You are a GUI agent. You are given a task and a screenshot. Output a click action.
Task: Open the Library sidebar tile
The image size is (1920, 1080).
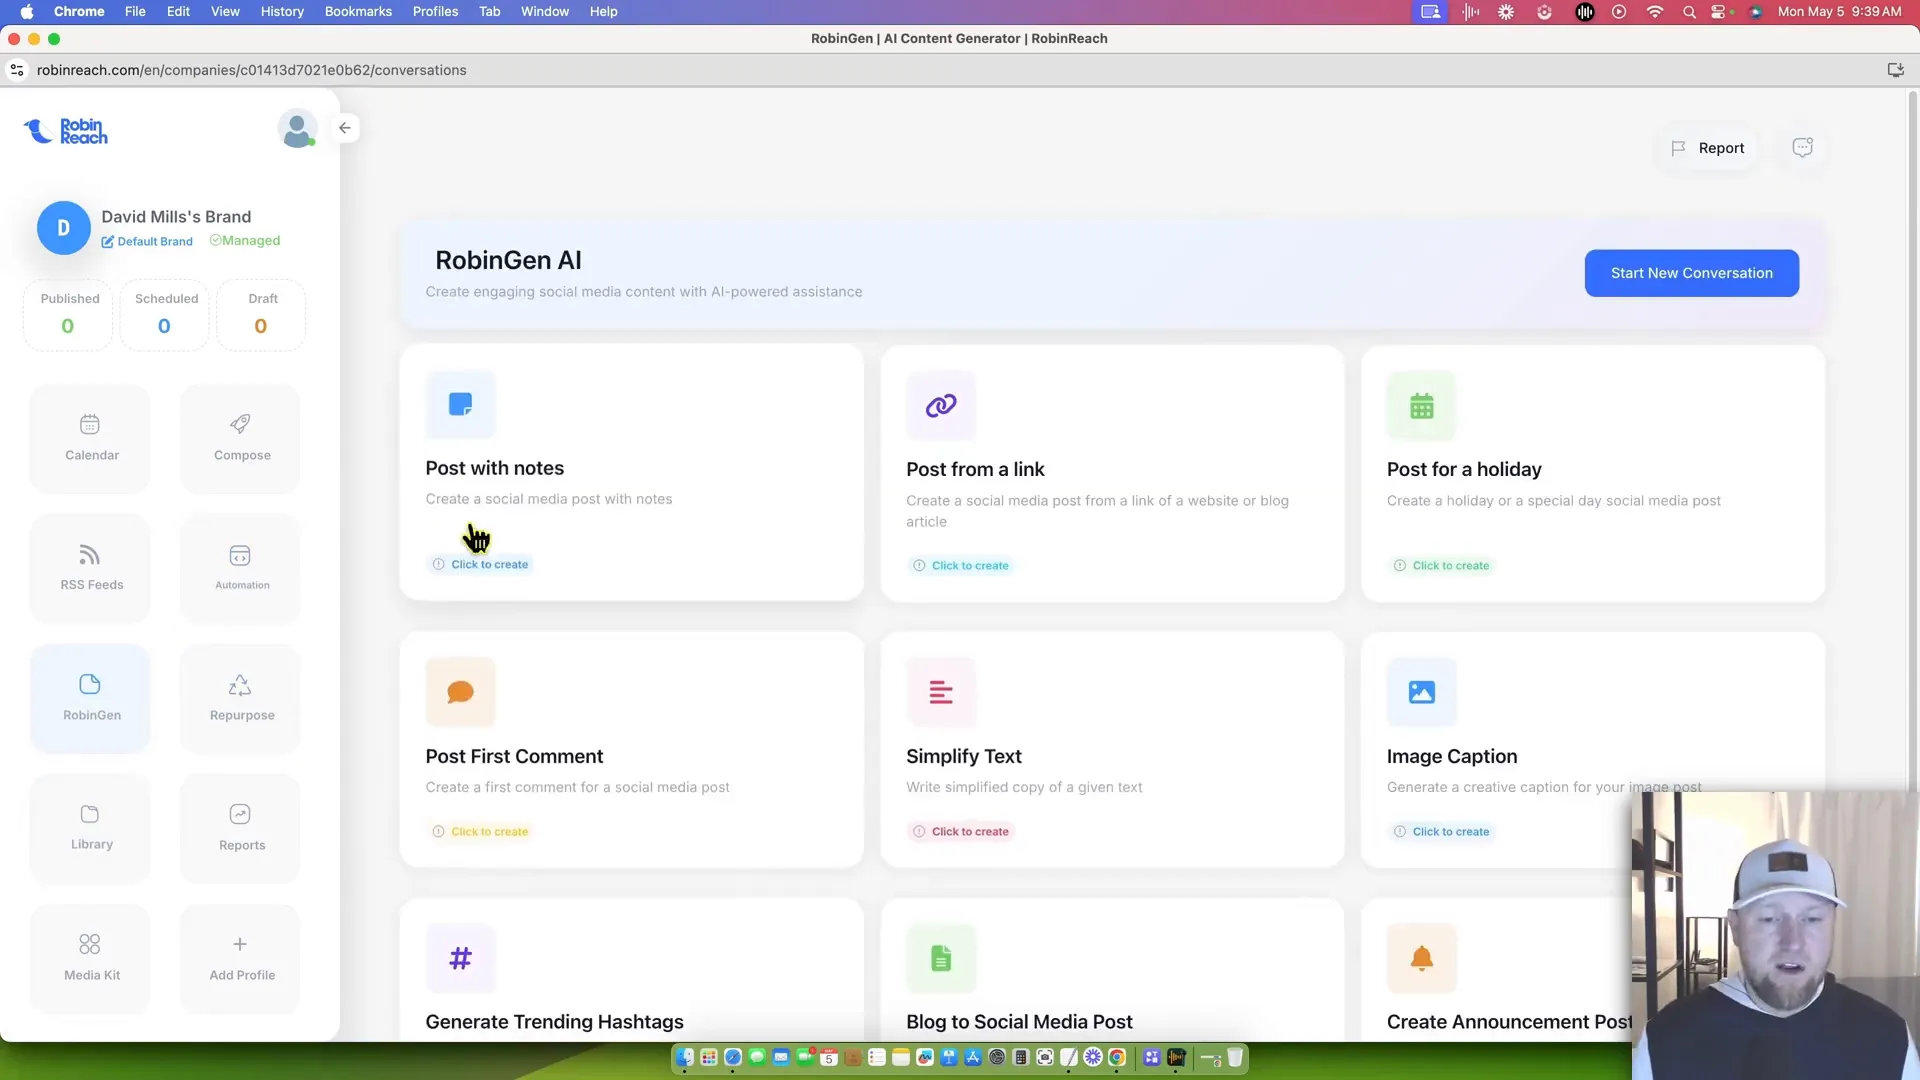pos(91,828)
